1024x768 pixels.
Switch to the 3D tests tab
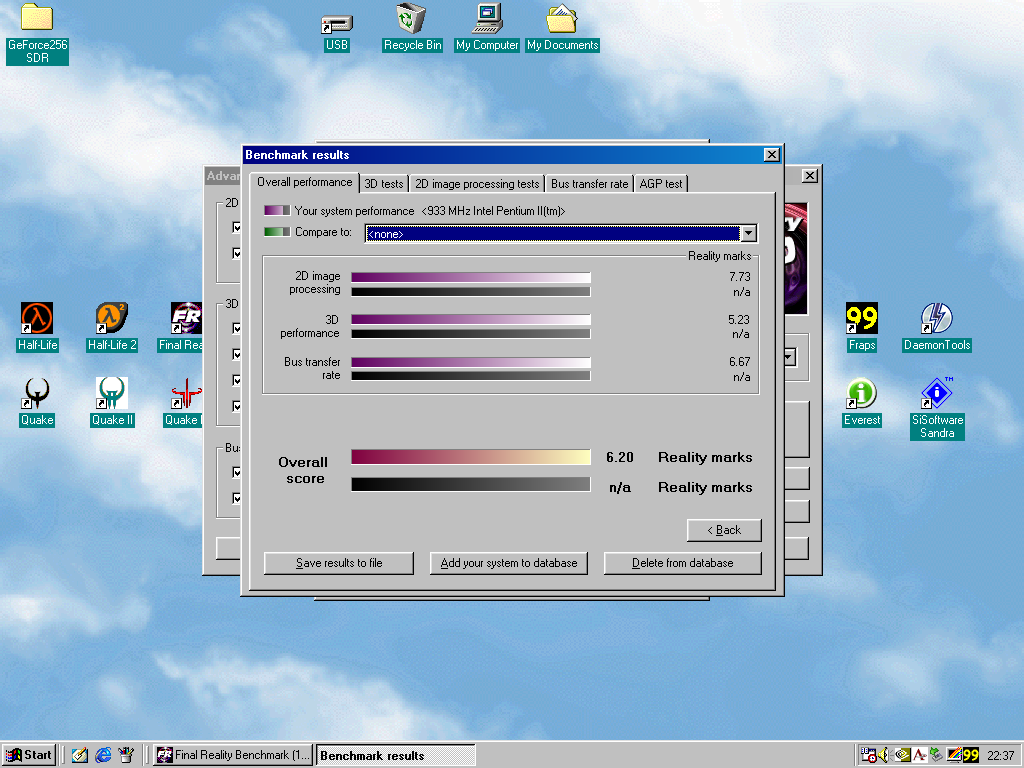tap(384, 184)
